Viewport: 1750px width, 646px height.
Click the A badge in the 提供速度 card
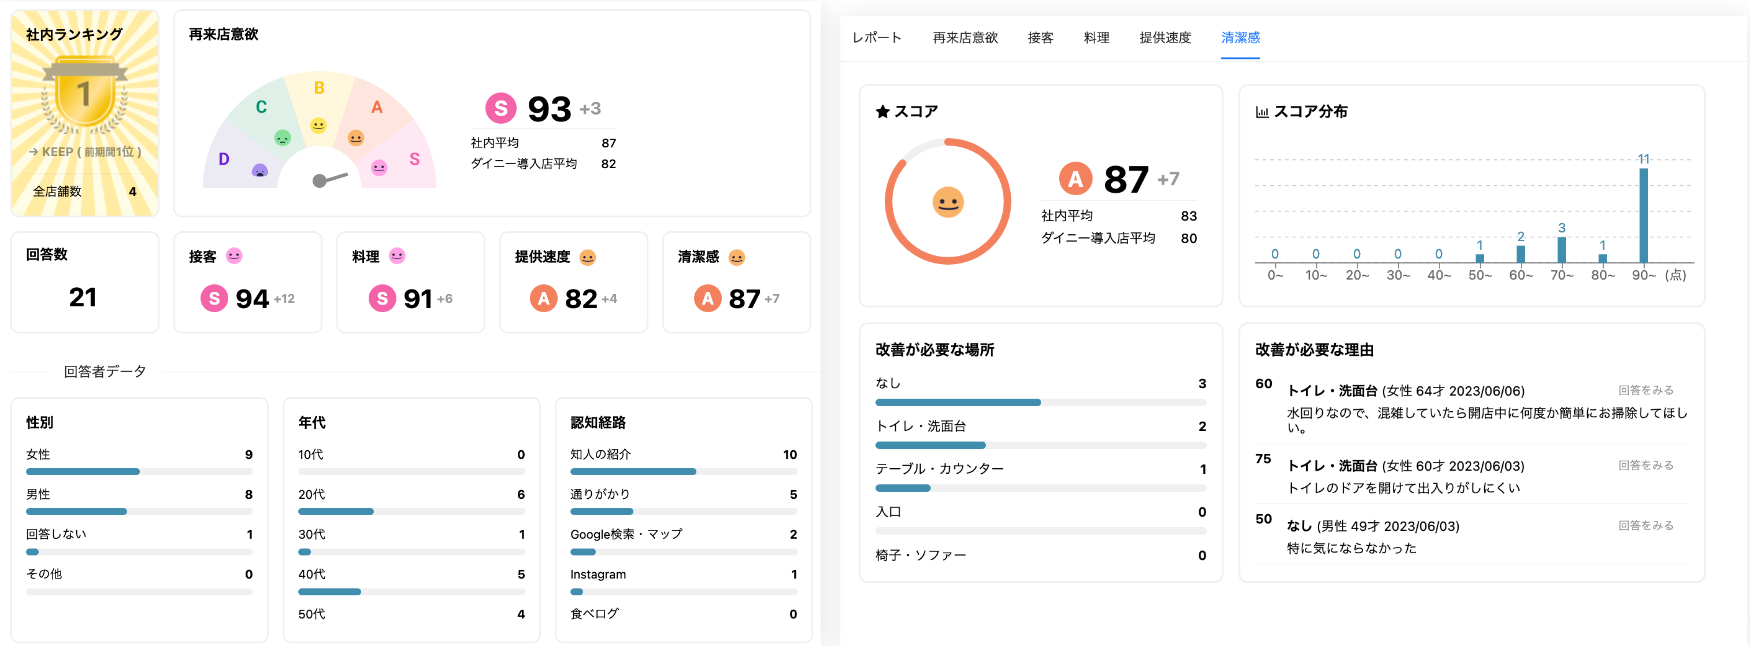pos(543,298)
